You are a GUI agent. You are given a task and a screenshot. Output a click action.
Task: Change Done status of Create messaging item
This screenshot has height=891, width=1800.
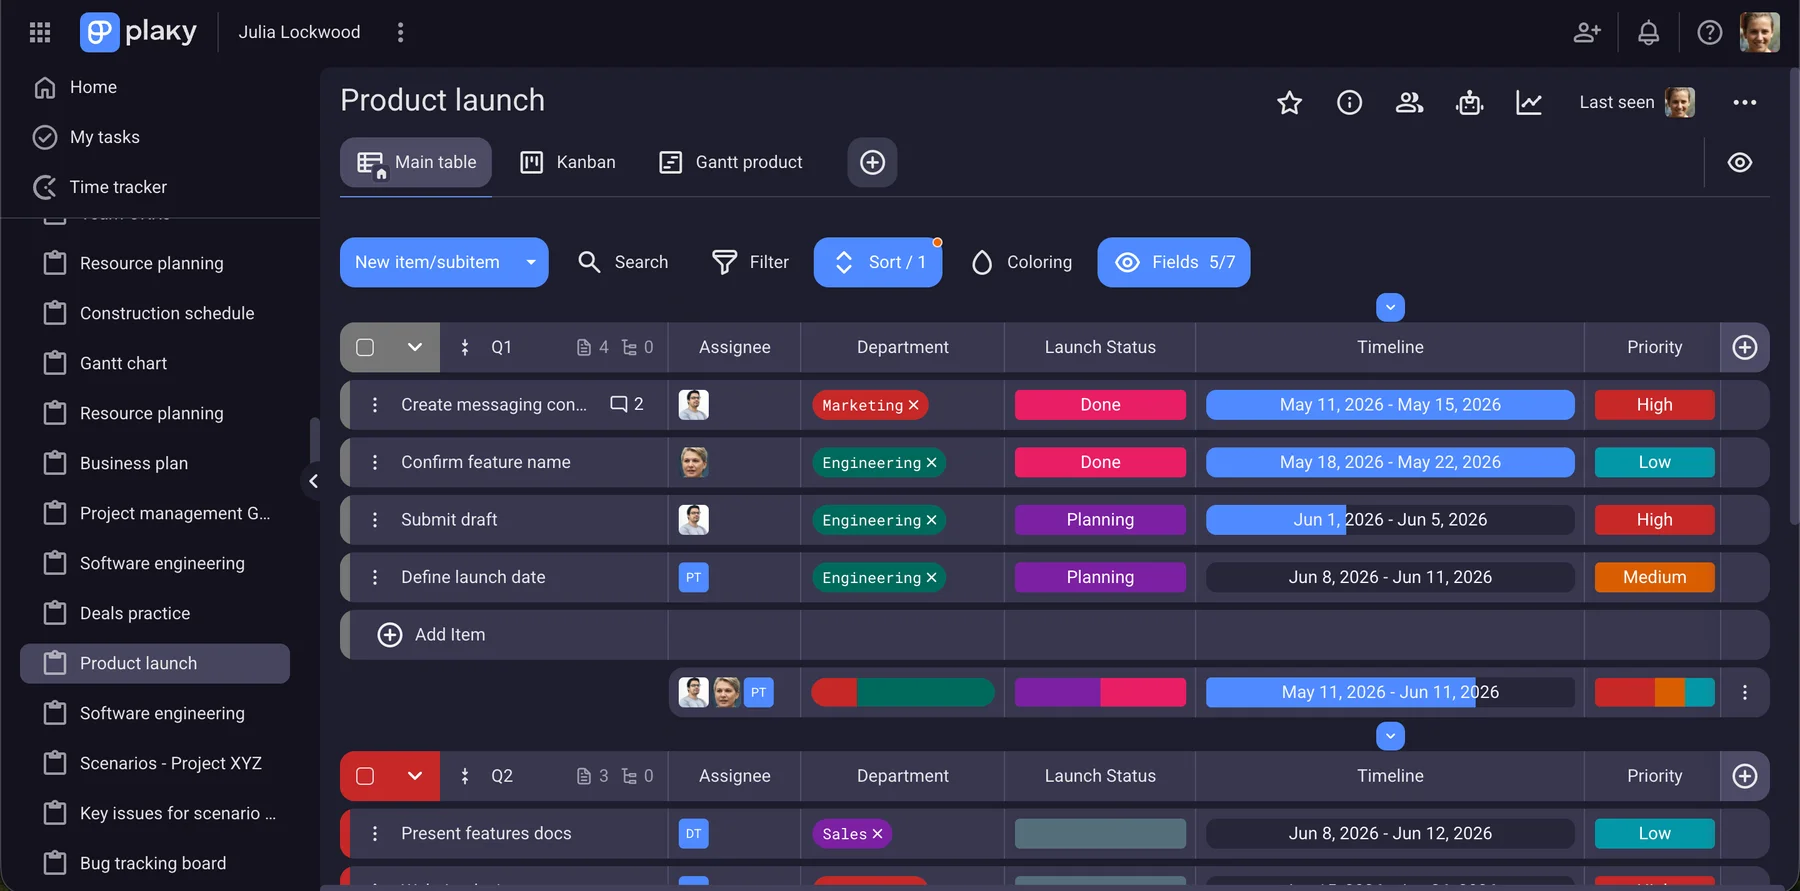click(x=1100, y=405)
